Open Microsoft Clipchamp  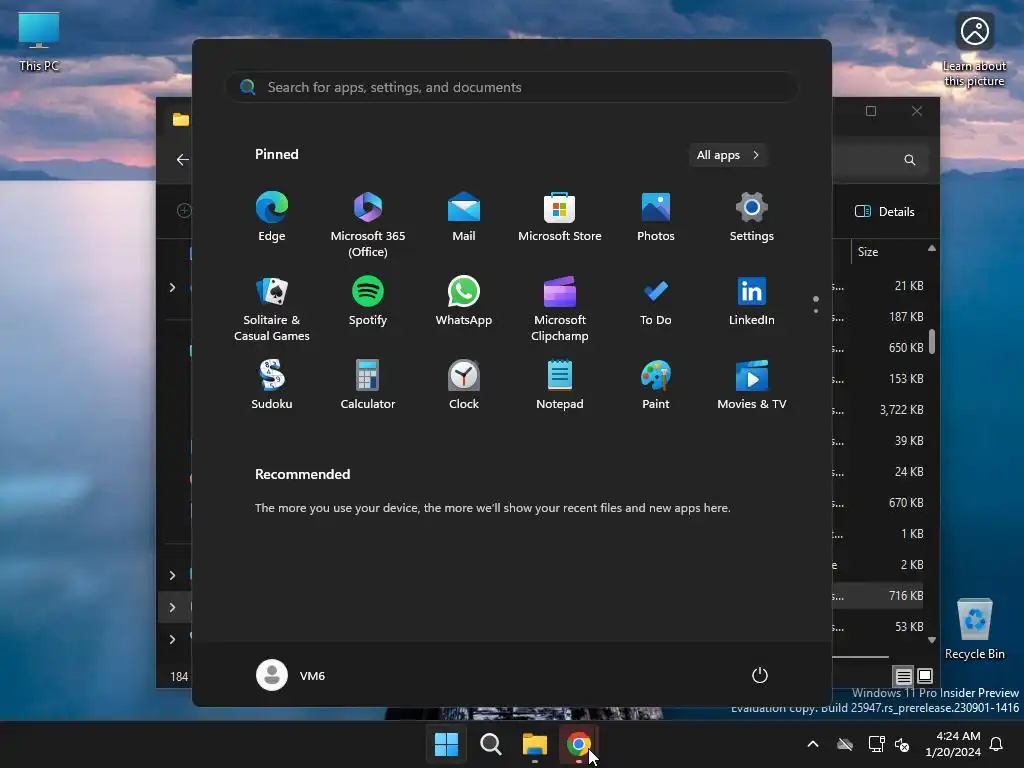coord(560,309)
